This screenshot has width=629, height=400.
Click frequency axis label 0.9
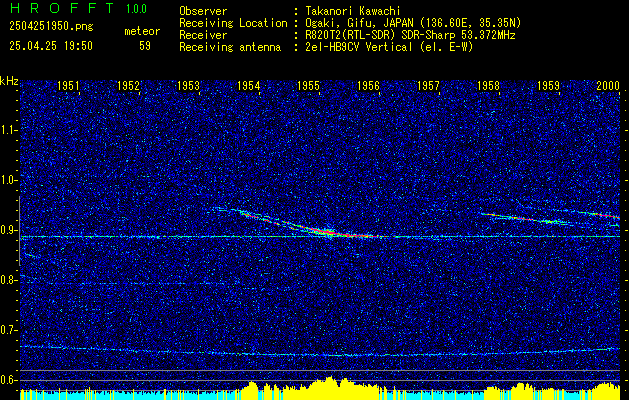pyautogui.click(x=9, y=230)
